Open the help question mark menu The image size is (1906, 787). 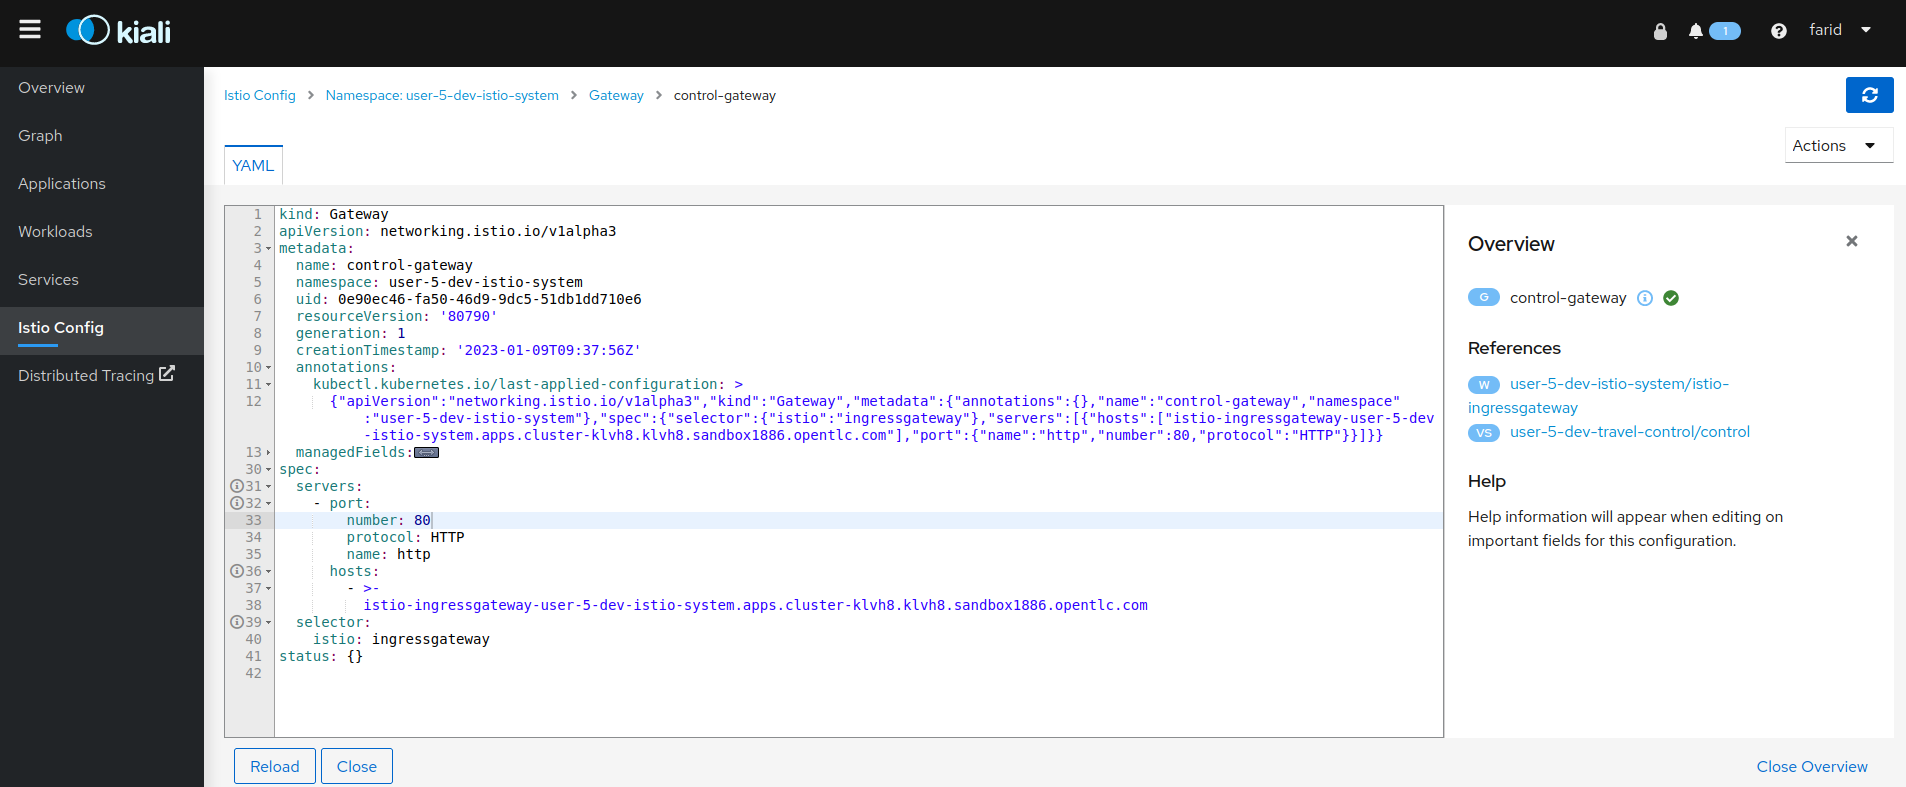(1778, 31)
